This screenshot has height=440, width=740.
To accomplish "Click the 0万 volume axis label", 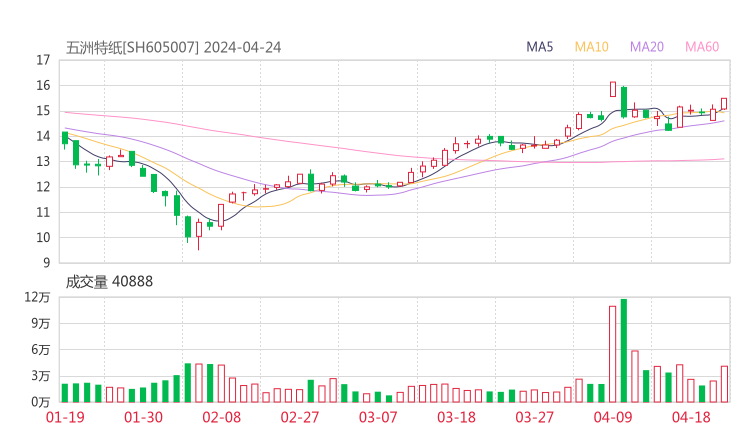I will [41, 402].
